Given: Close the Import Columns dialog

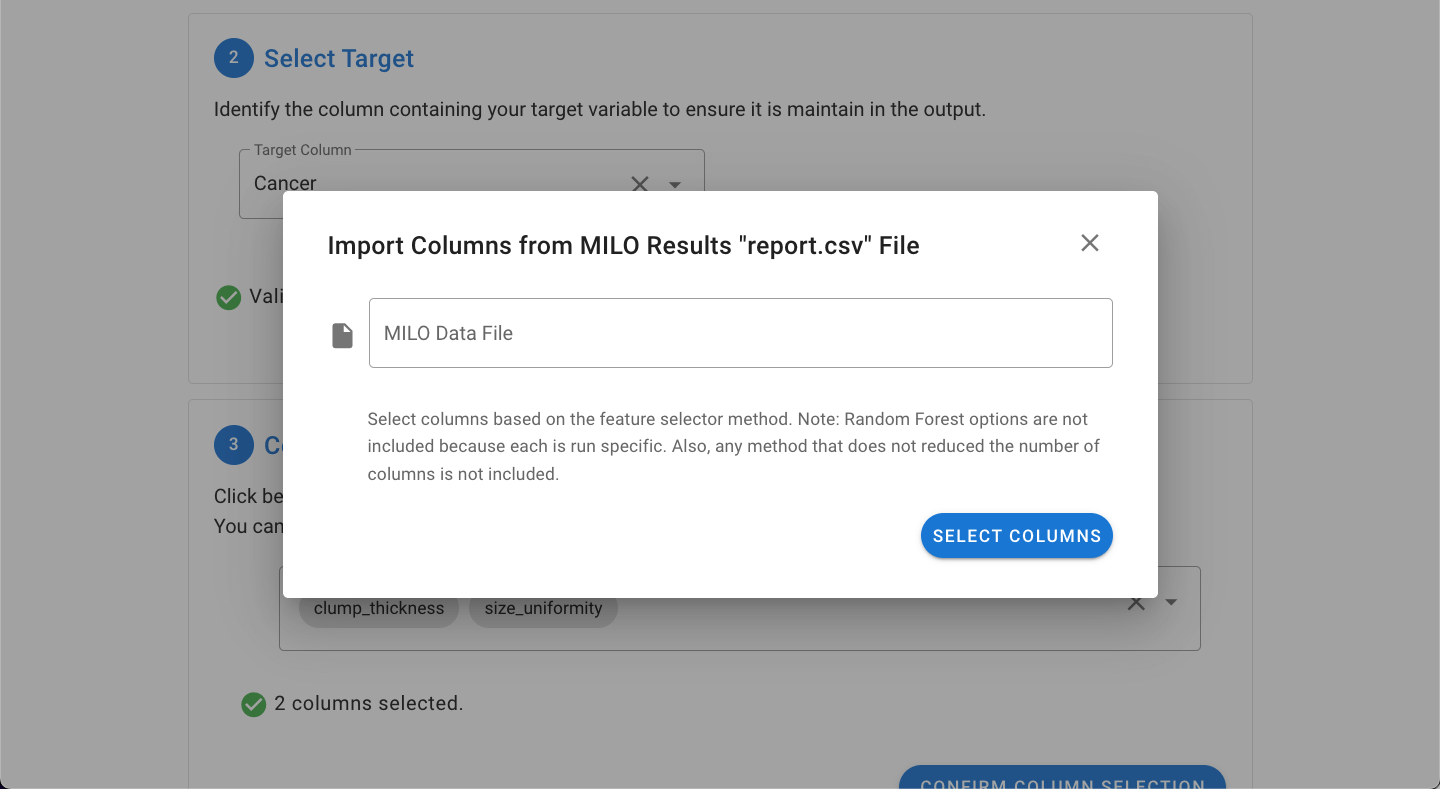Looking at the screenshot, I should (1090, 243).
